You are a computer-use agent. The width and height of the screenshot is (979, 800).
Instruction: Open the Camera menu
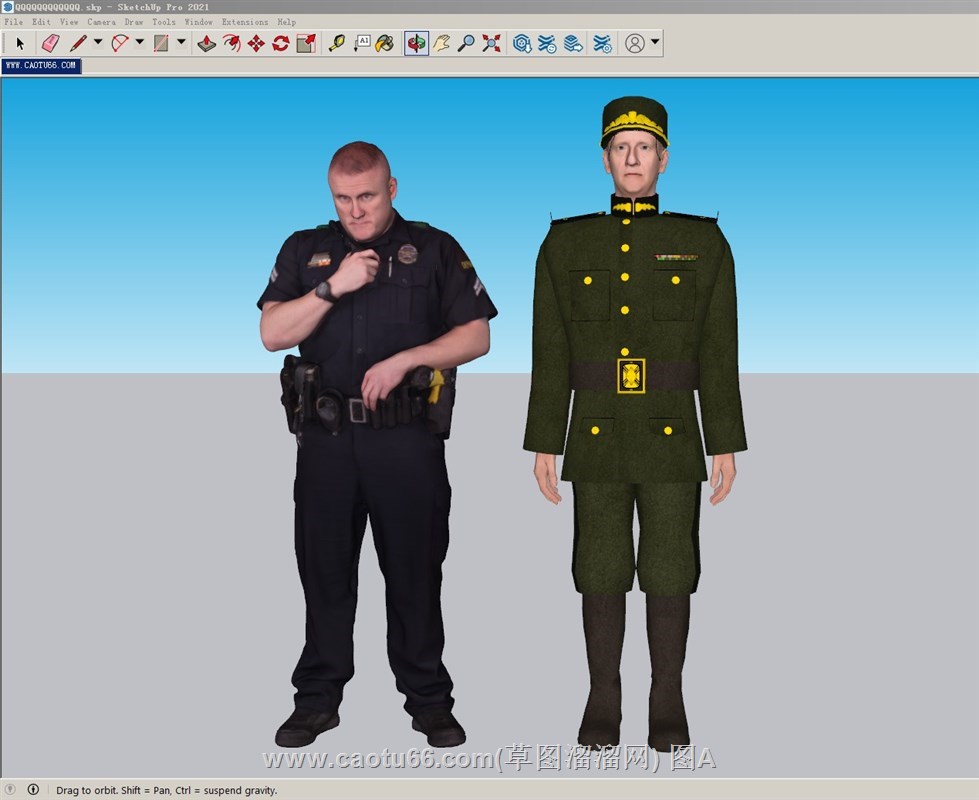point(101,21)
